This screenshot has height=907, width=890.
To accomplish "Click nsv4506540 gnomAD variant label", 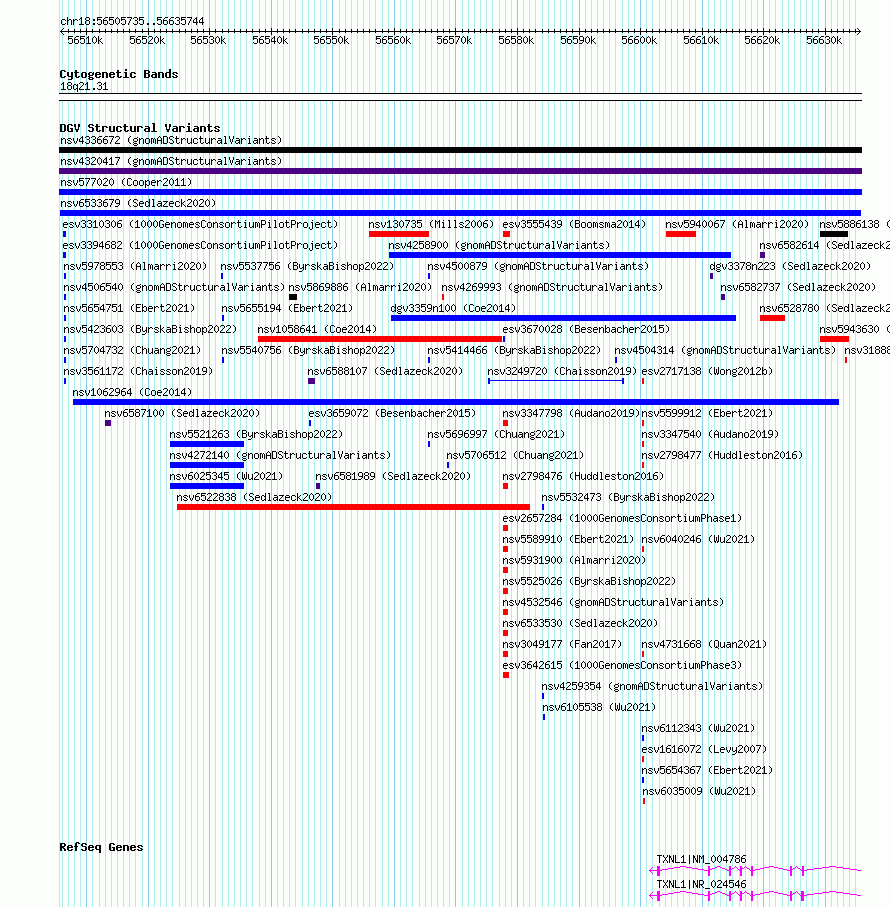I will coord(174,287).
